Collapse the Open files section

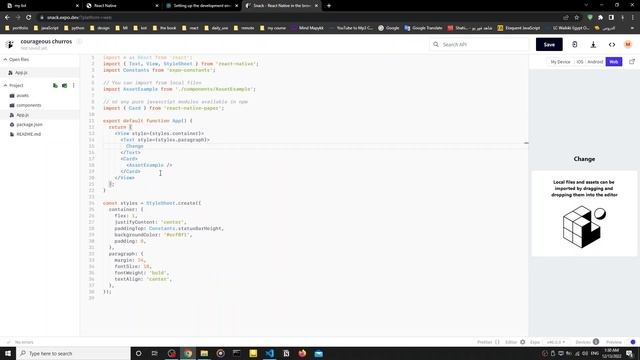[x=16, y=60]
